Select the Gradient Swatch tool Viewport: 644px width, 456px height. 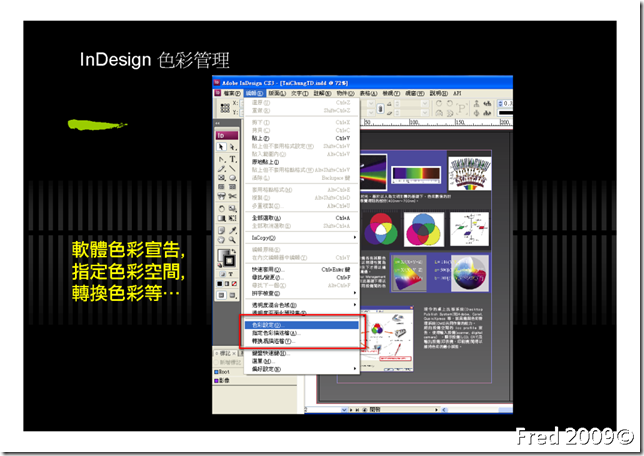click(x=221, y=218)
